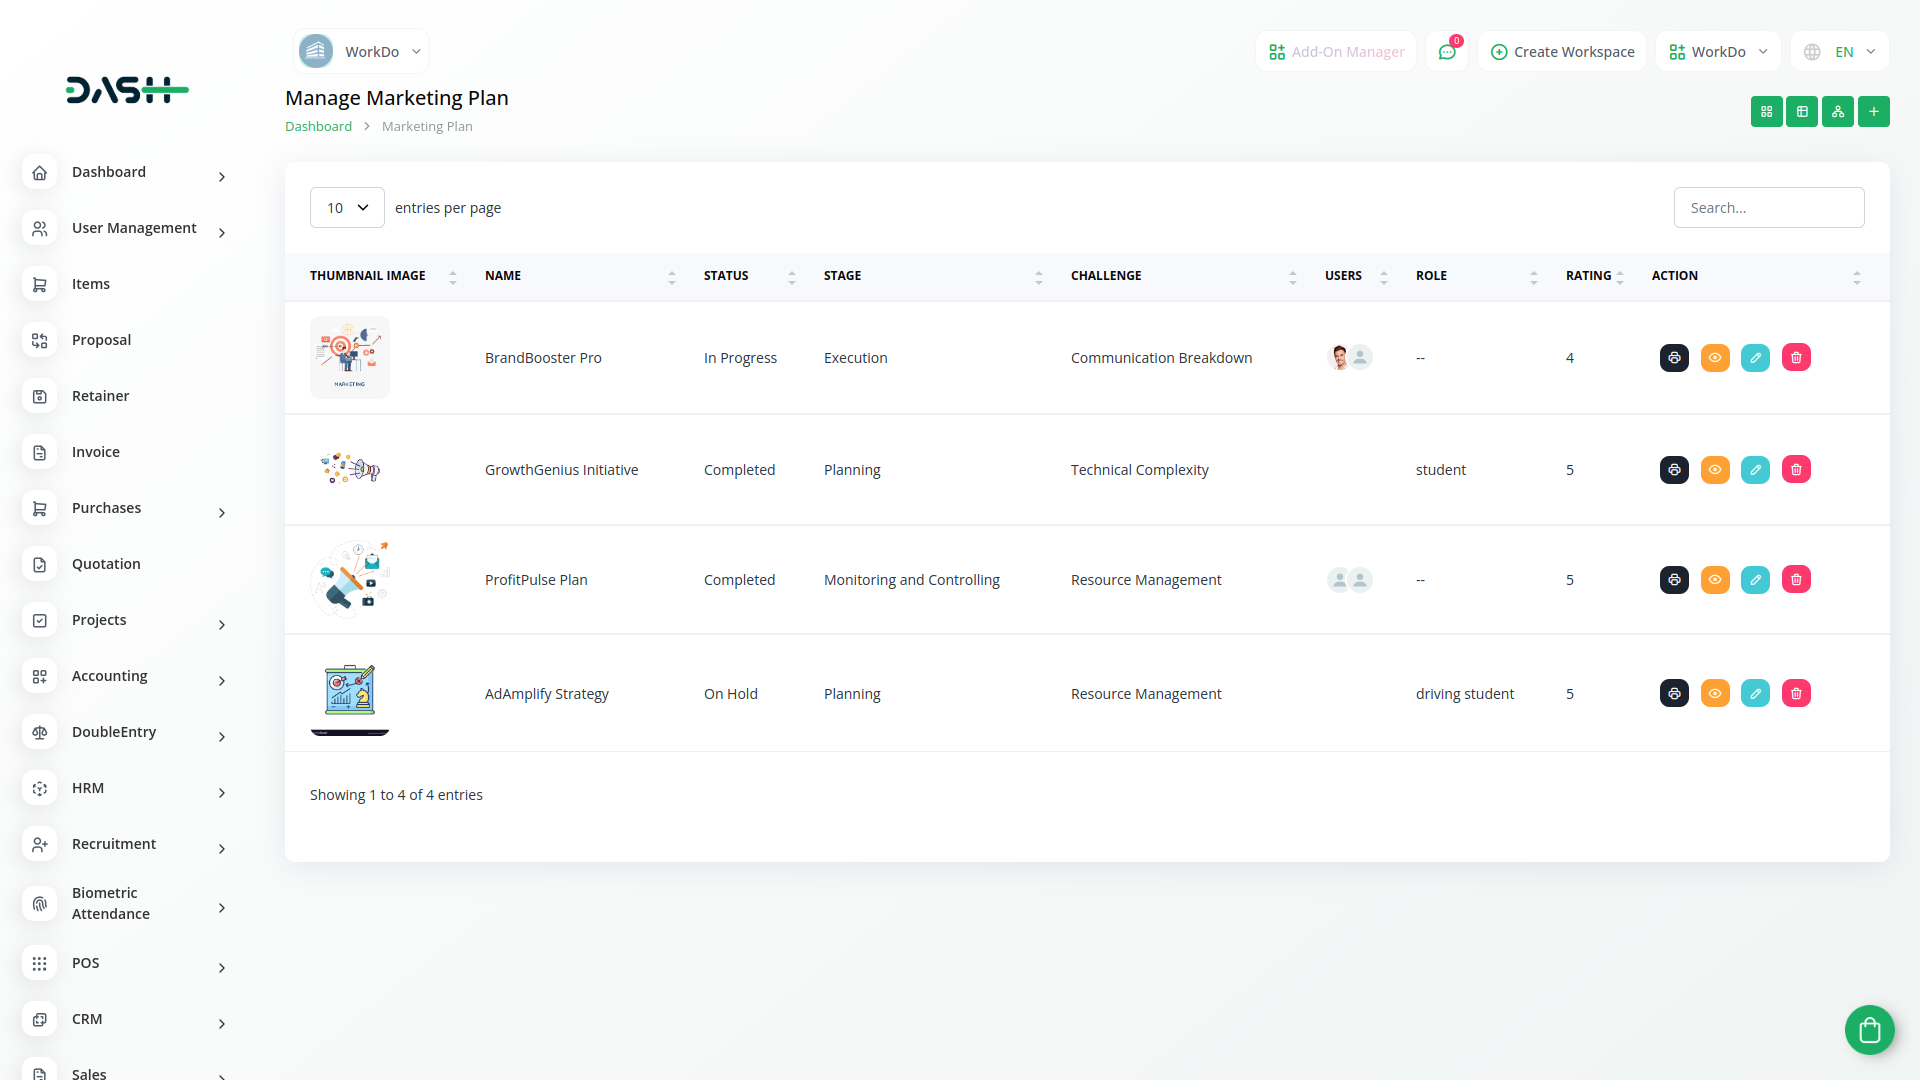View AdAmplify Strategy via eye icon
The height and width of the screenshot is (1080, 1920).
1715,694
